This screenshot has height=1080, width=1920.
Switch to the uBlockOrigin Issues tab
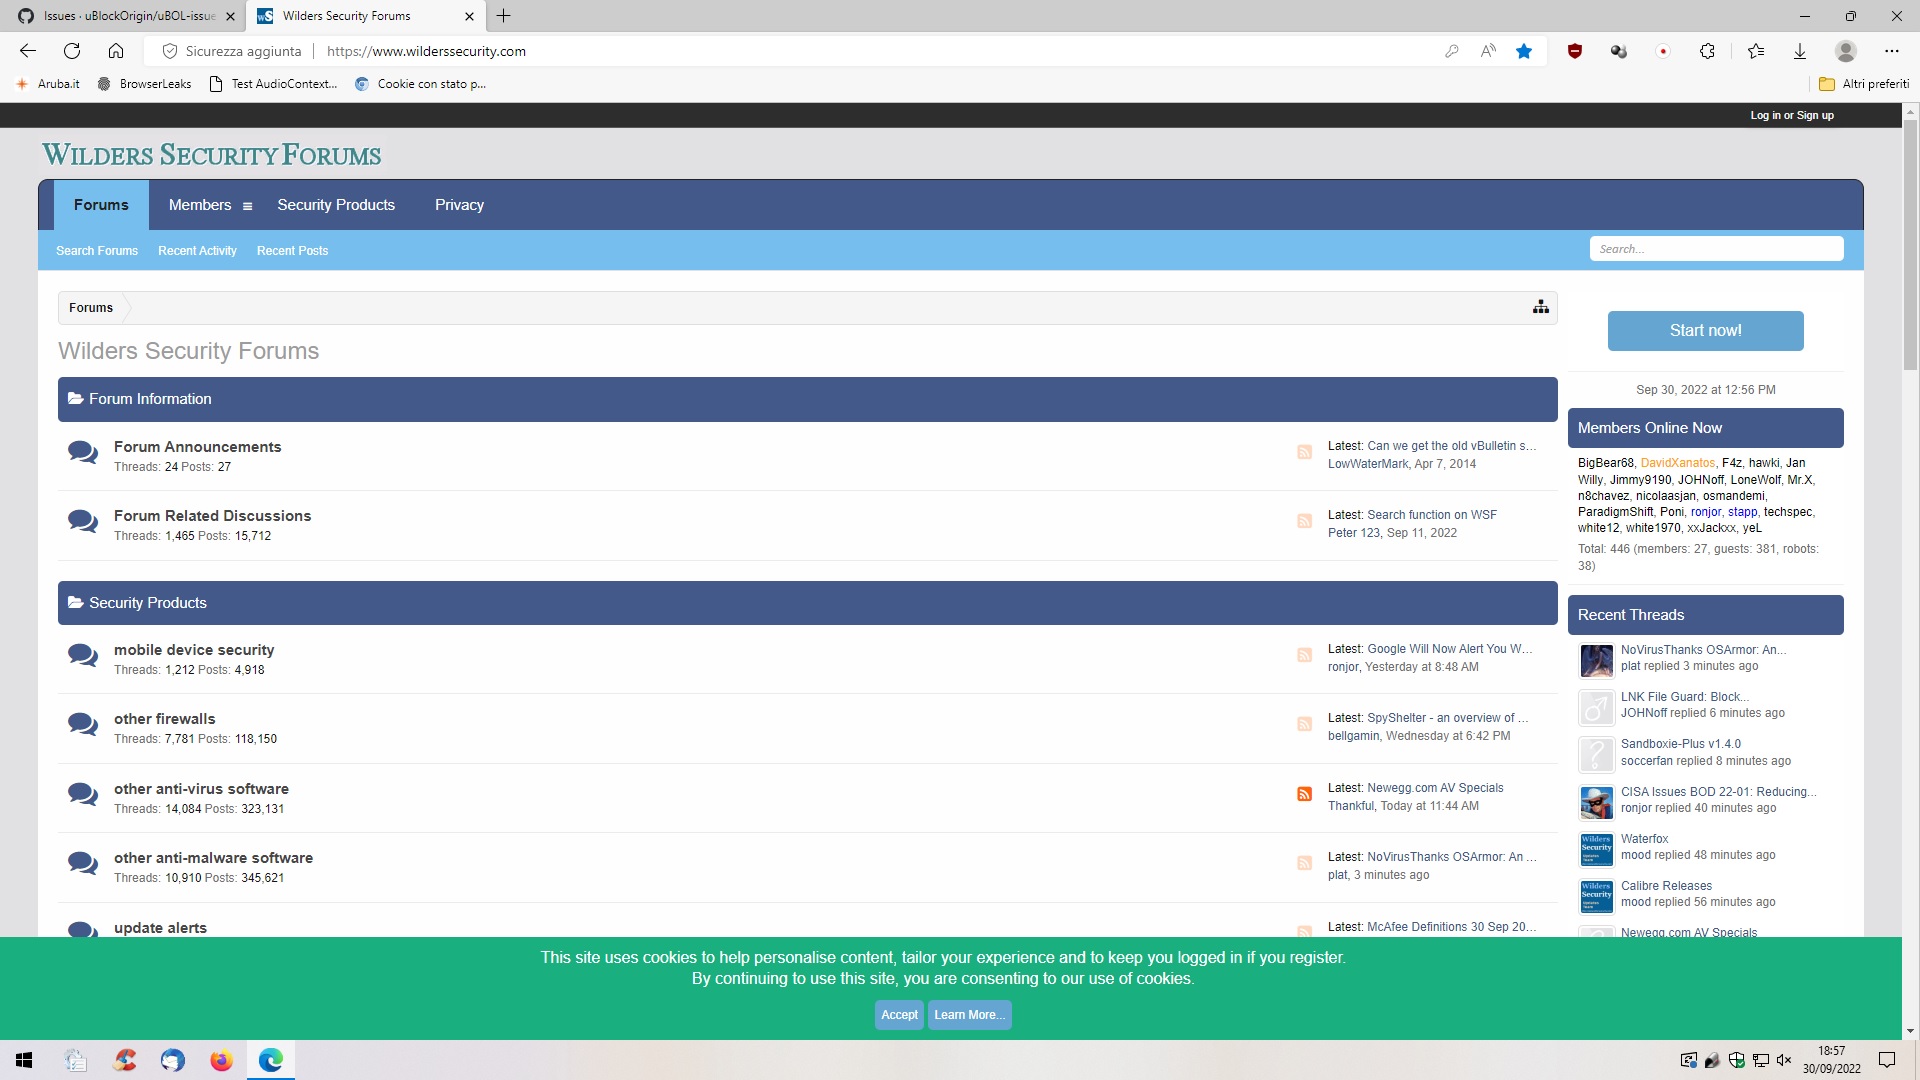tap(128, 16)
